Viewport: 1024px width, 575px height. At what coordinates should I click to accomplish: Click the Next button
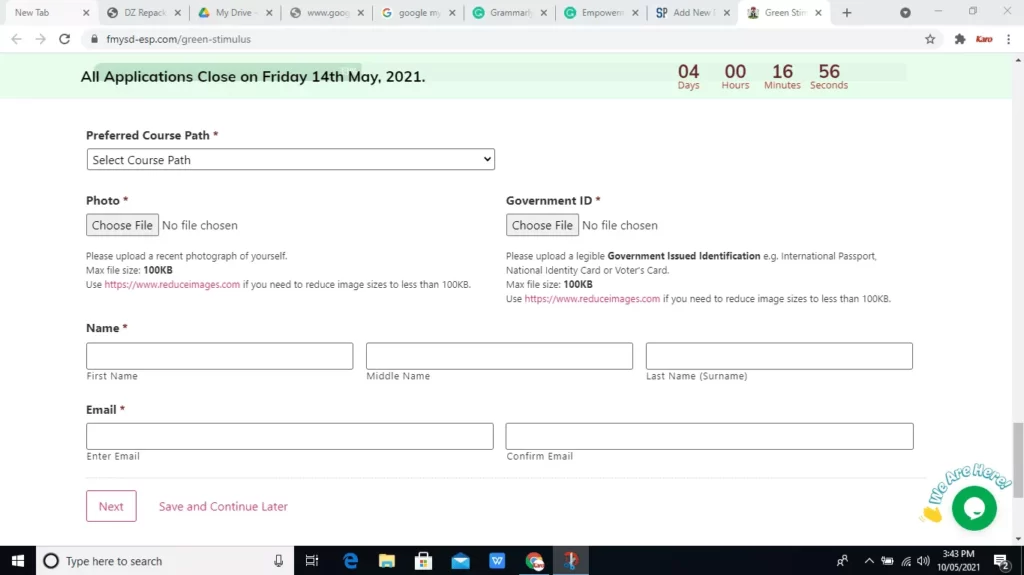point(111,506)
